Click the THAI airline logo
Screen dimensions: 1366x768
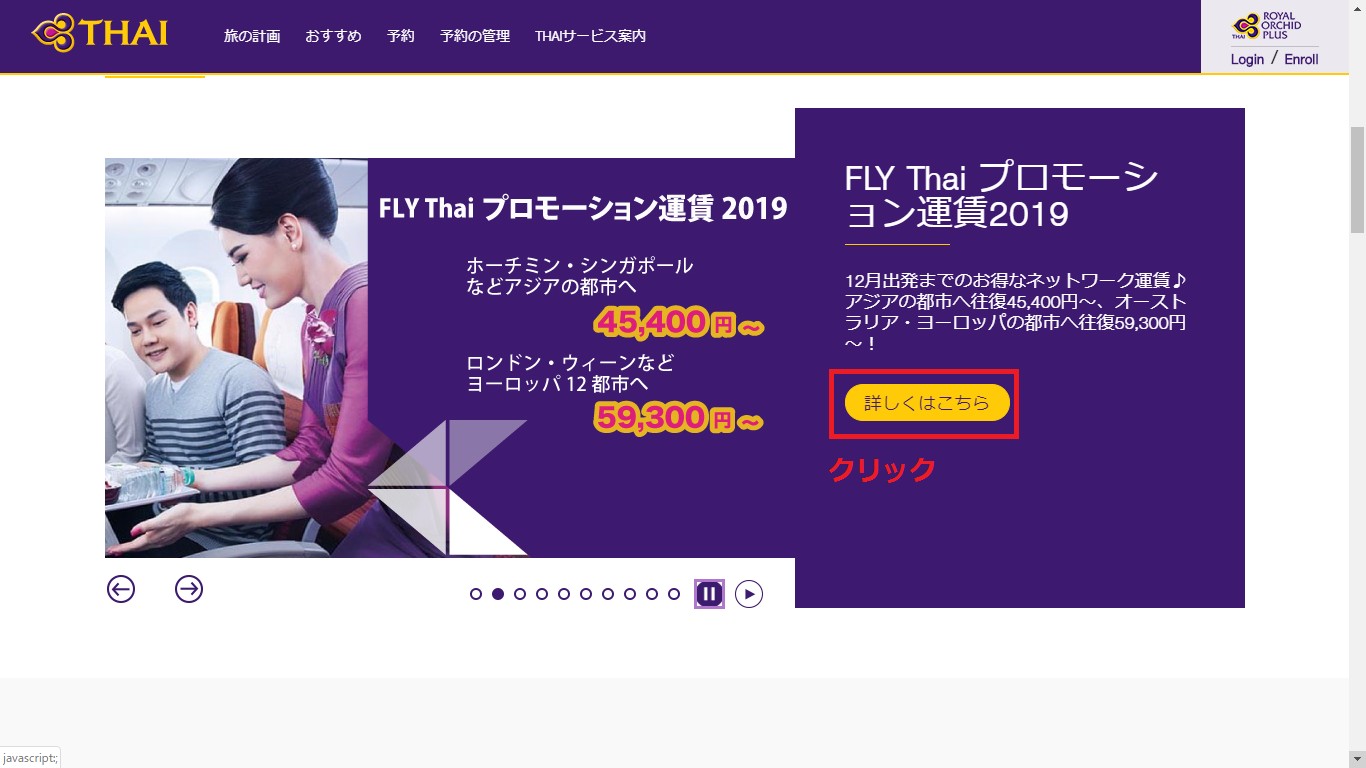click(x=100, y=32)
